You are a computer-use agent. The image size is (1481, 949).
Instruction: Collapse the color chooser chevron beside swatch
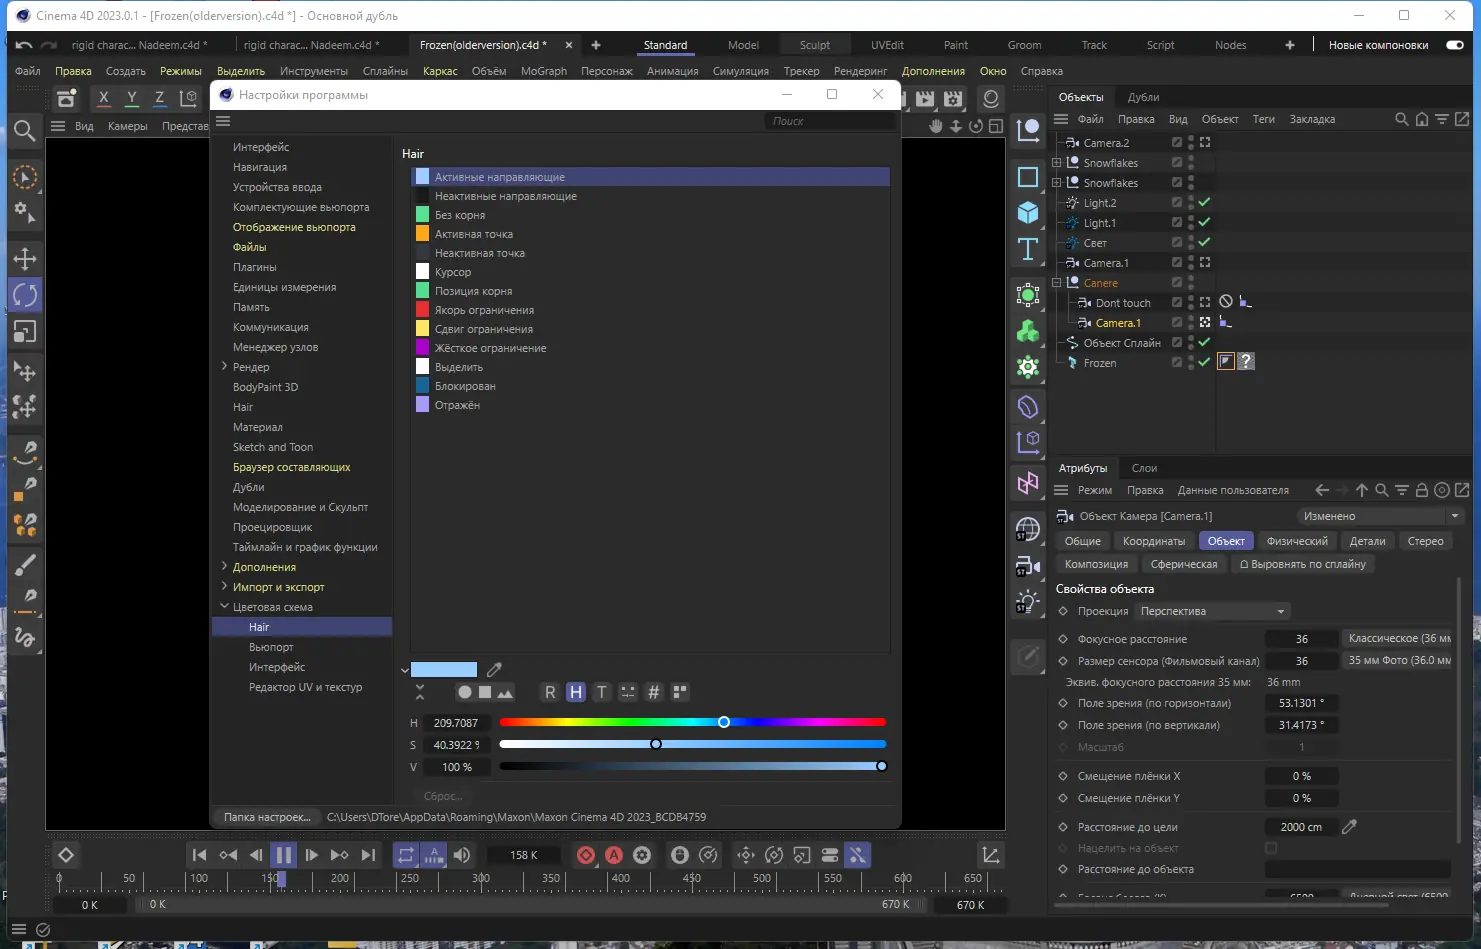404,670
